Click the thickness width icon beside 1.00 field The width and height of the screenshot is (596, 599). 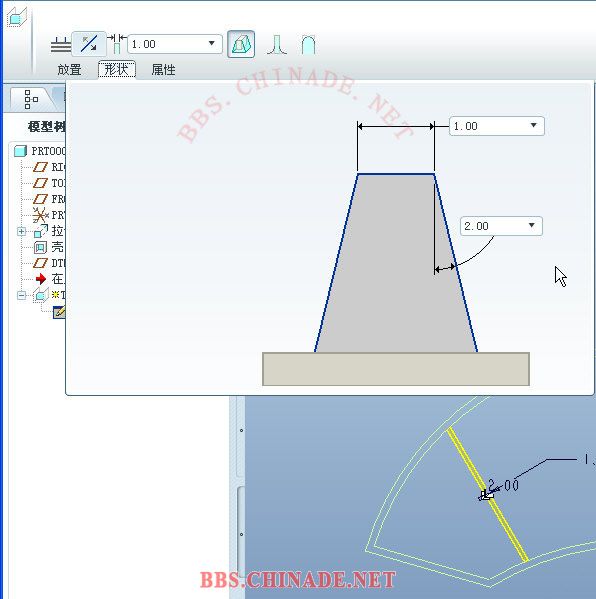tap(117, 44)
